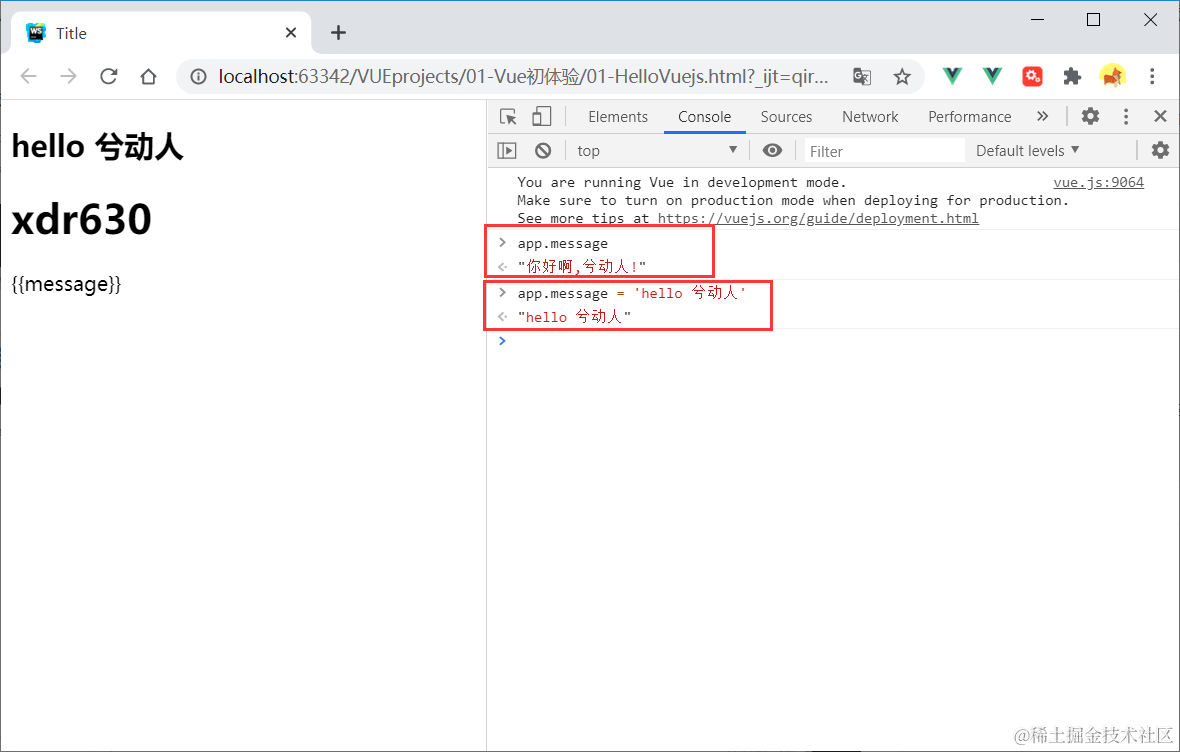Switch to the Network panel
This screenshot has width=1180, height=752.
pos(870,117)
